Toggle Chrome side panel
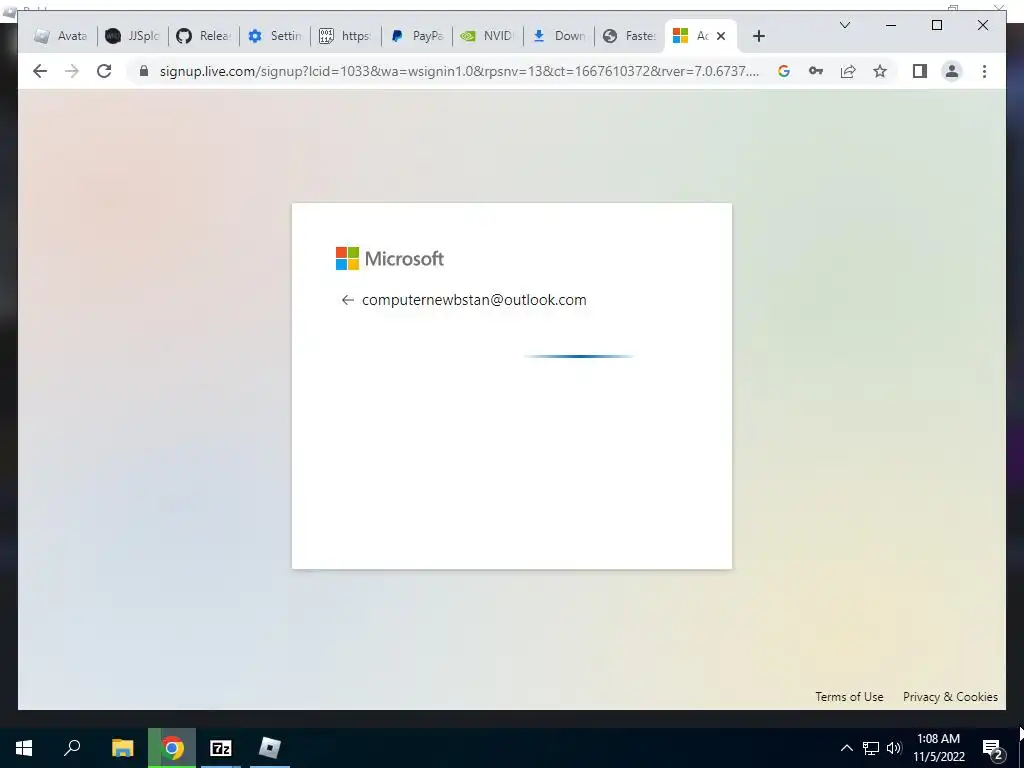 pyautogui.click(x=920, y=71)
